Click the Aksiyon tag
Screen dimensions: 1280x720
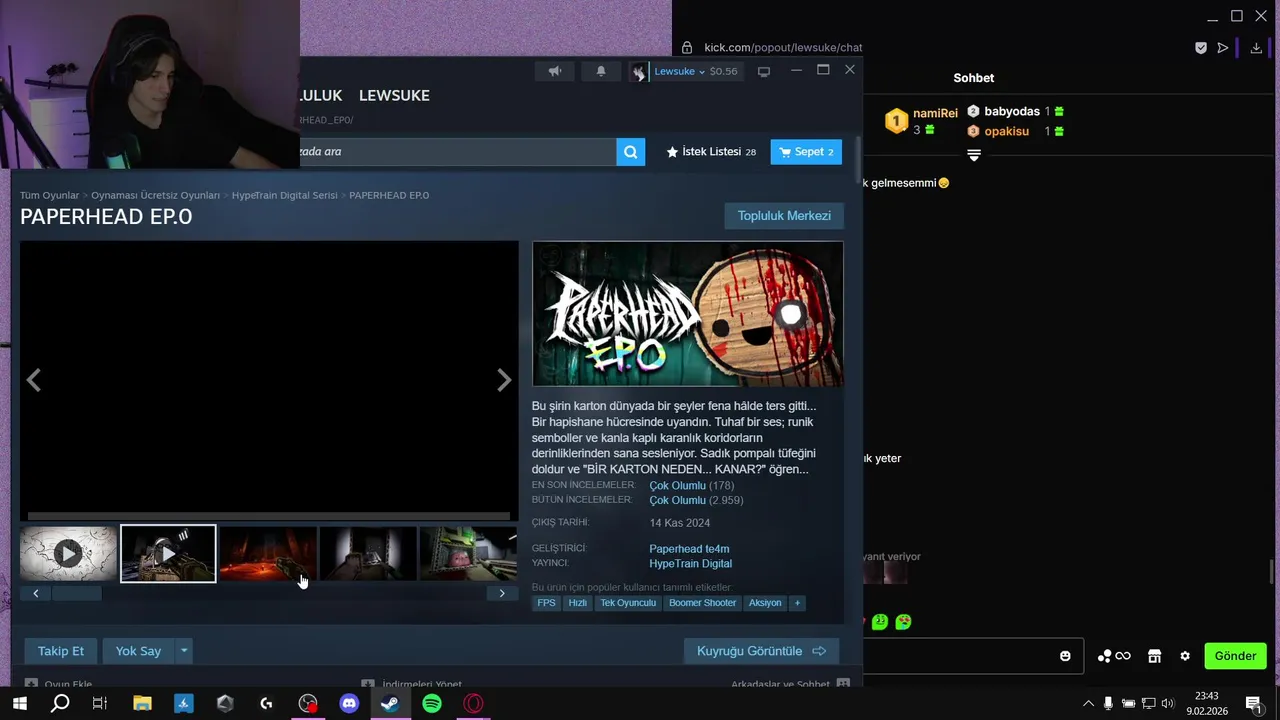pos(765,603)
